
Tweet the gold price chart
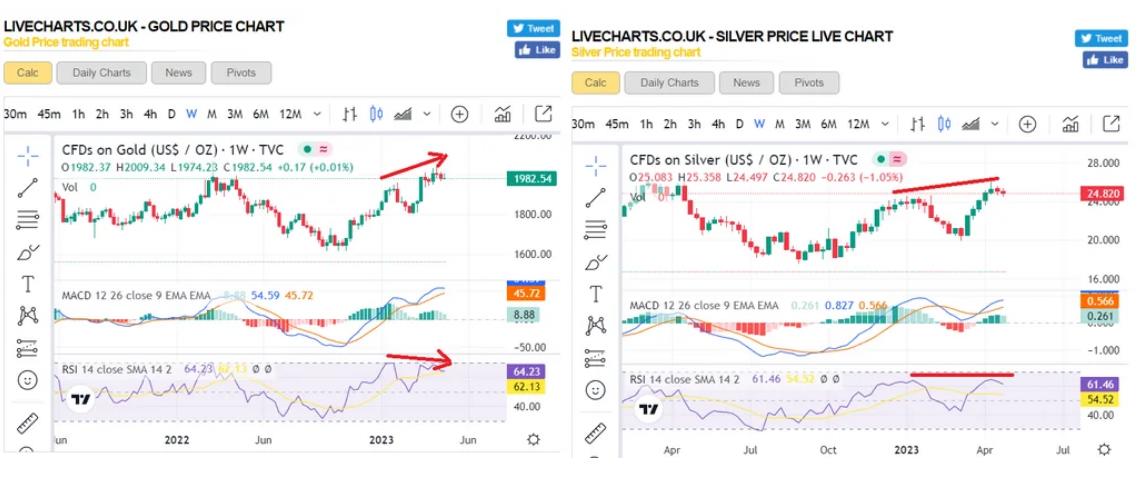pyautogui.click(x=534, y=28)
